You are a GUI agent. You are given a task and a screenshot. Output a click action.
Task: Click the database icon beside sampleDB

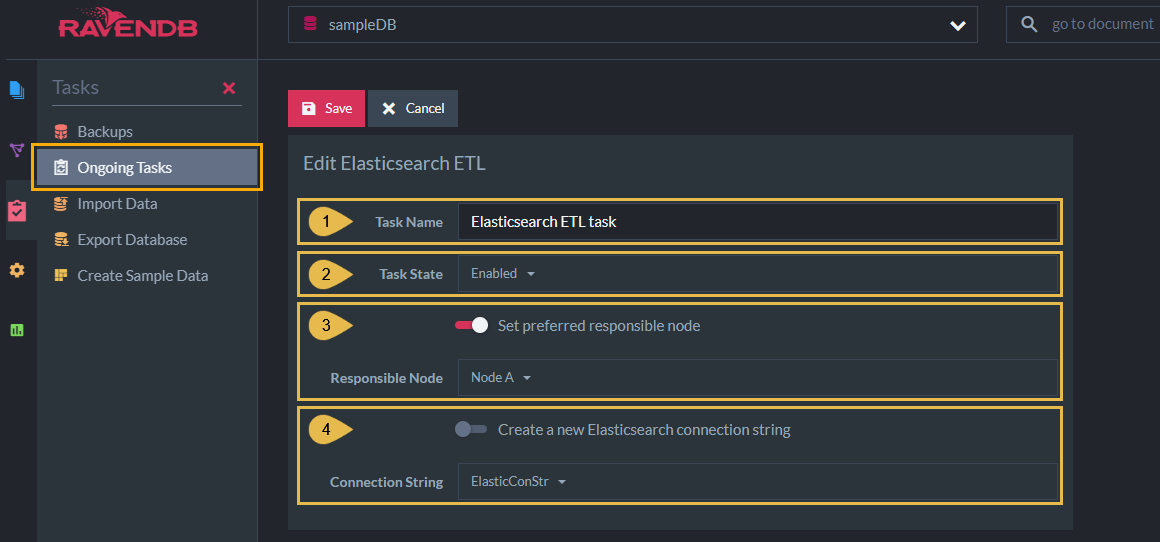310,24
